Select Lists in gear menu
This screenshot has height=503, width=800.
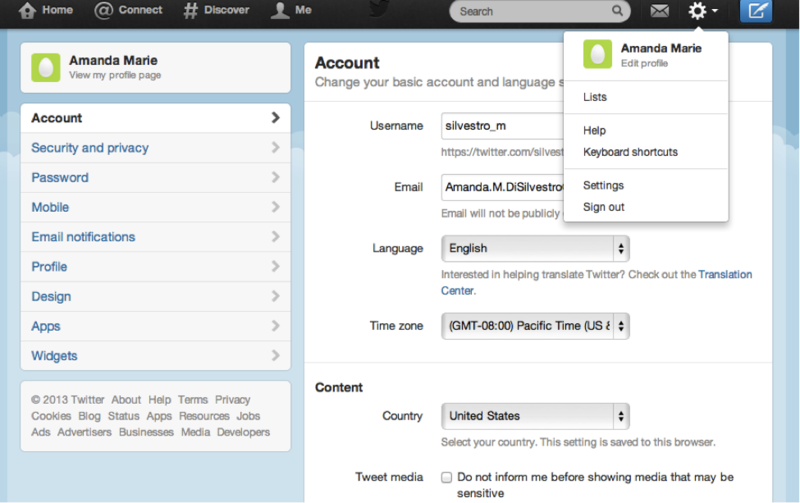(x=595, y=97)
